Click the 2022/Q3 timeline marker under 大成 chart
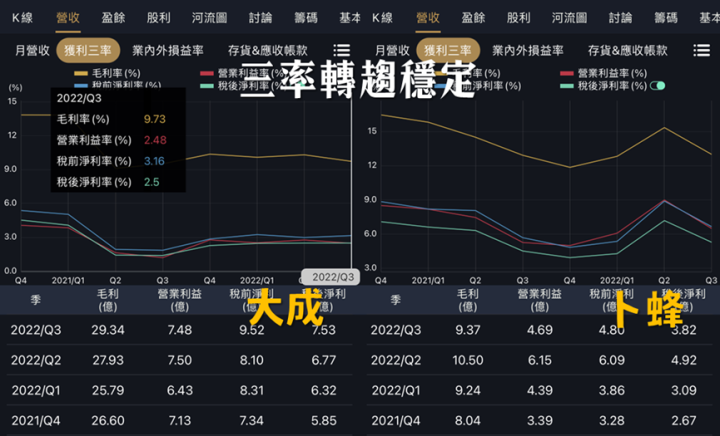 click(331, 277)
